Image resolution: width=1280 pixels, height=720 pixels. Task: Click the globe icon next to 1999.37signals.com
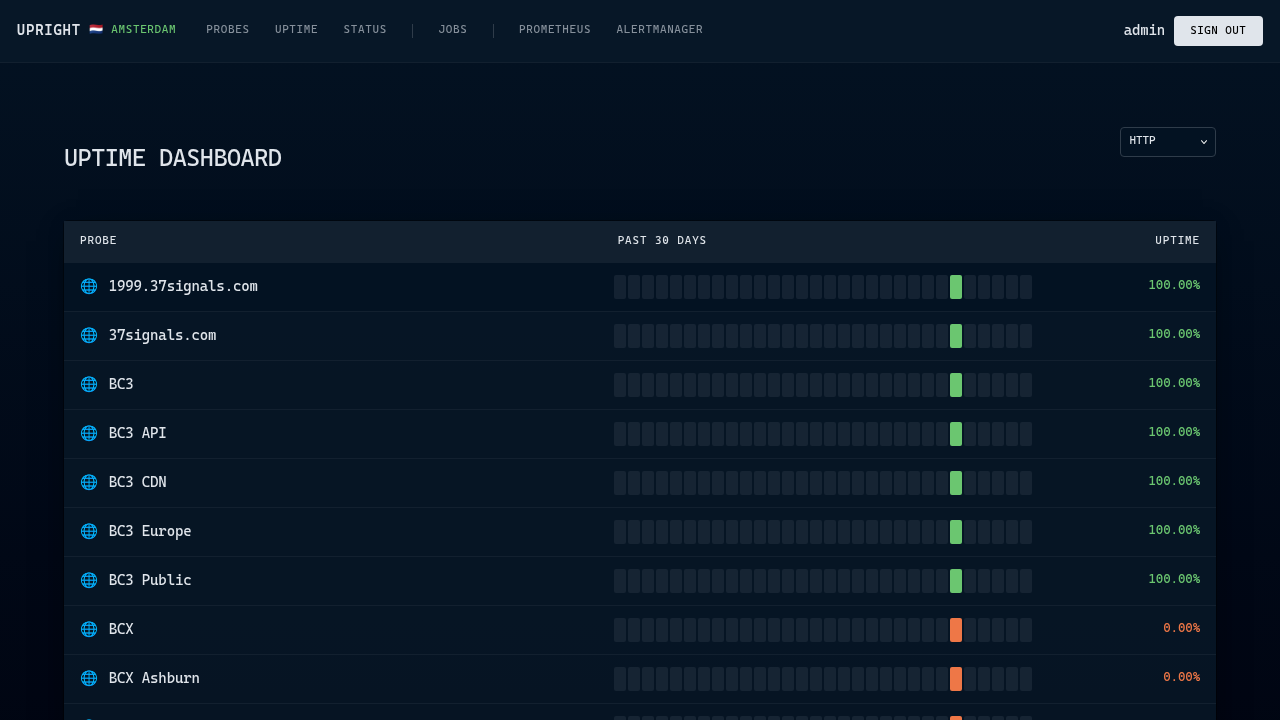pos(89,286)
